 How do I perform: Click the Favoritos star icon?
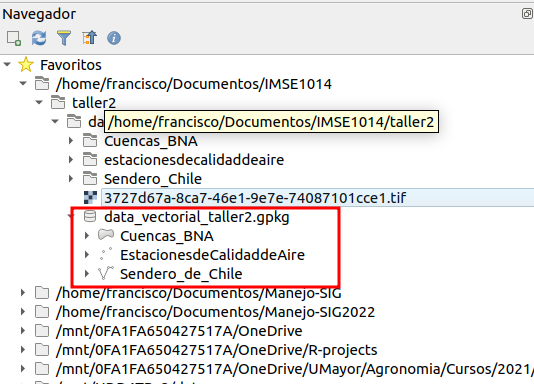tap(26, 65)
